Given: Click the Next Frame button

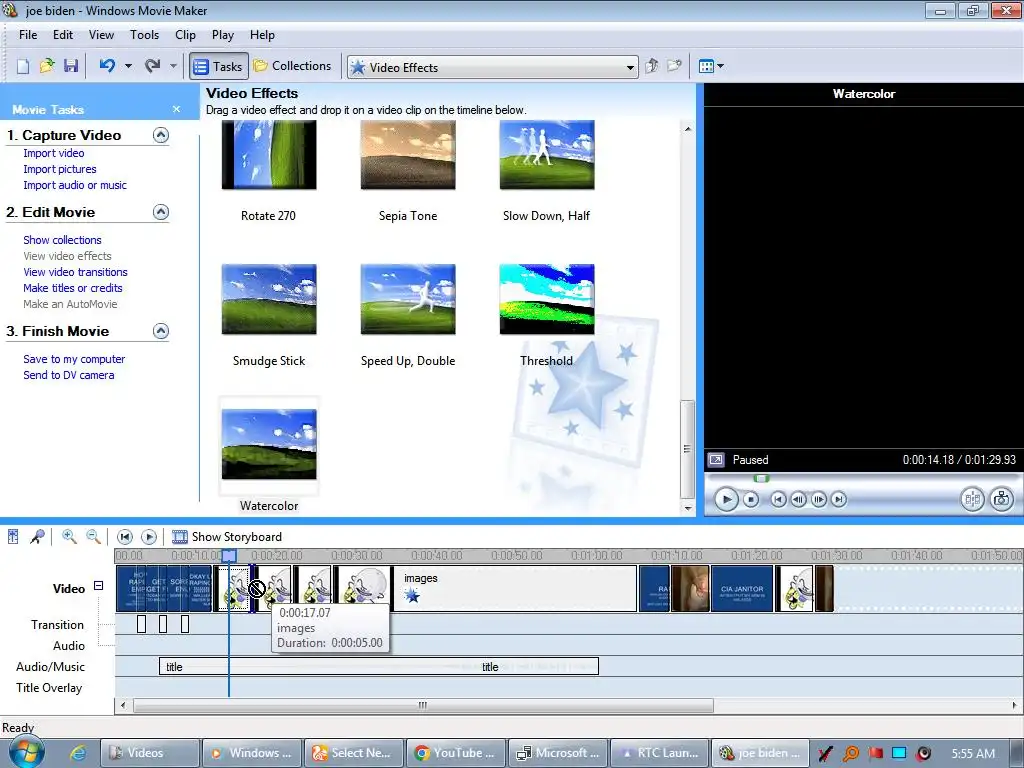Looking at the screenshot, I should 818,500.
